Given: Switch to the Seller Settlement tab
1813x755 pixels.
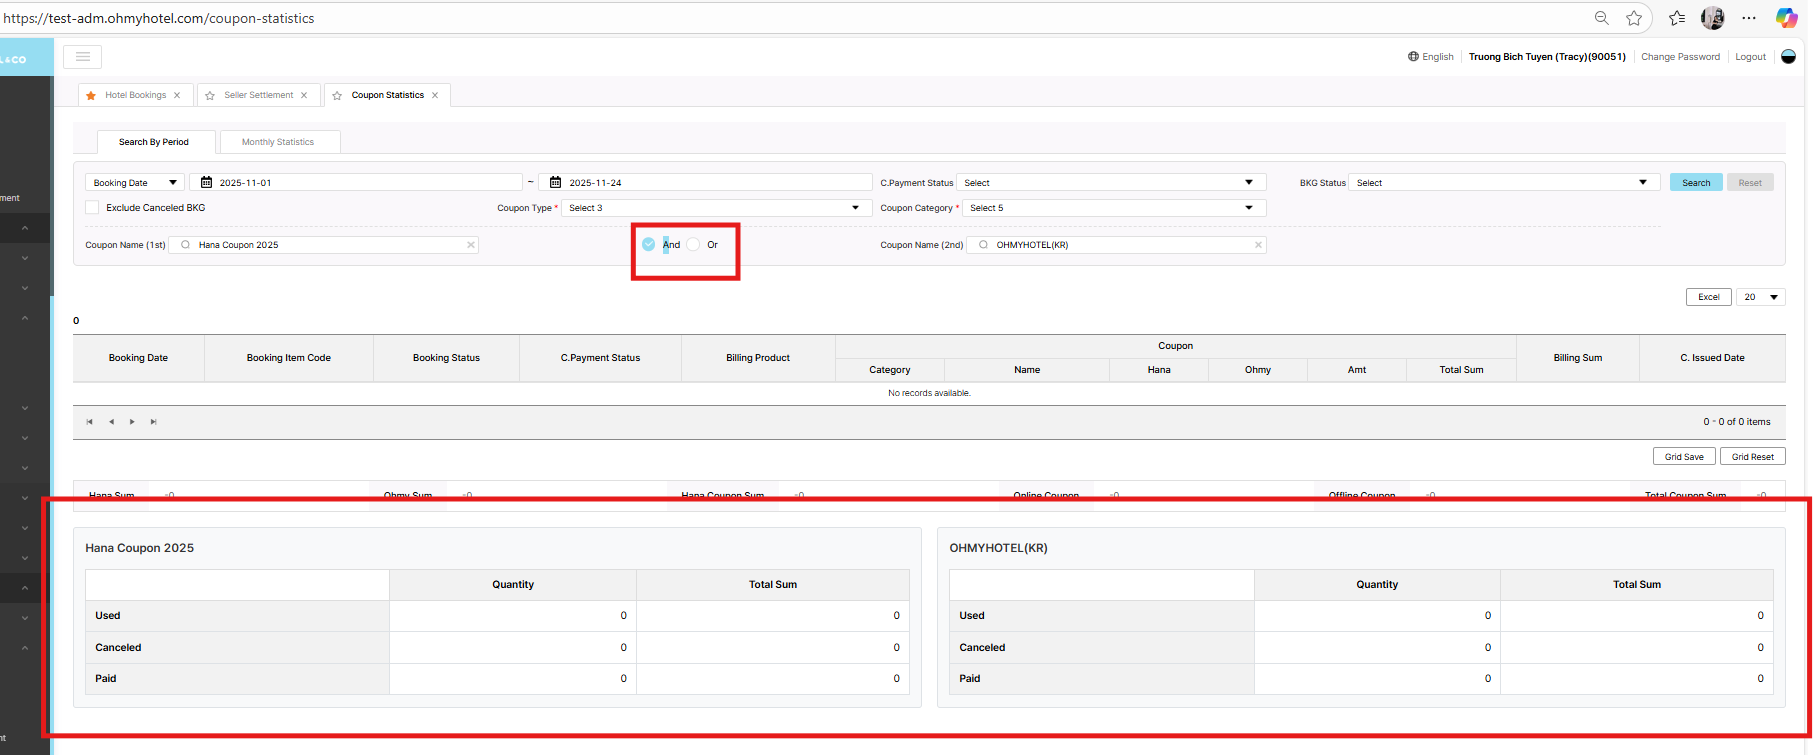Looking at the screenshot, I should click(258, 96).
